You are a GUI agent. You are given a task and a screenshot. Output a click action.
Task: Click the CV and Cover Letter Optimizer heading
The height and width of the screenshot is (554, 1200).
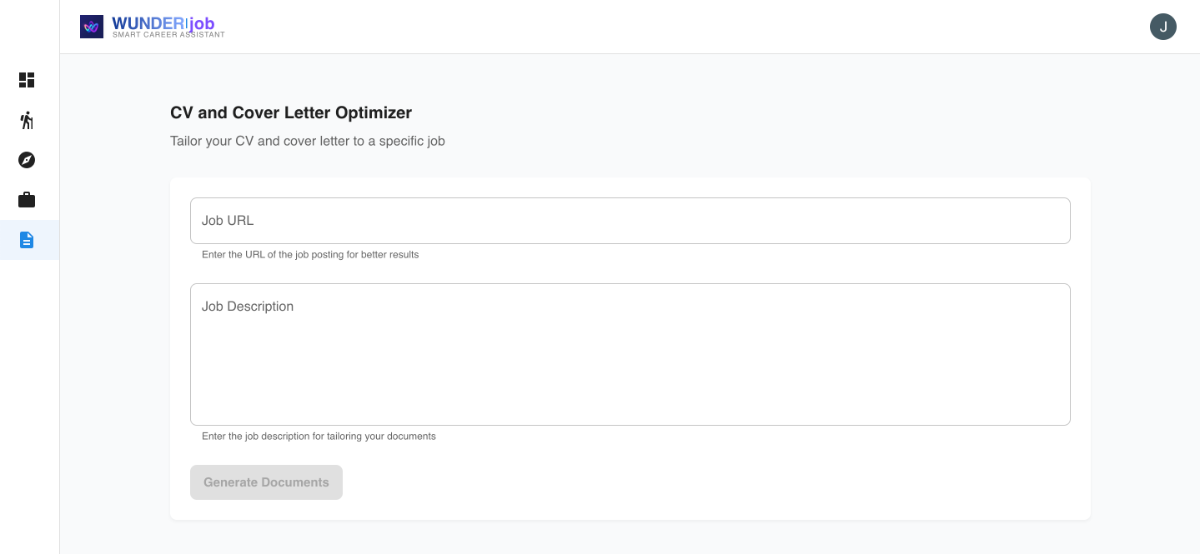(x=291, y=113)
